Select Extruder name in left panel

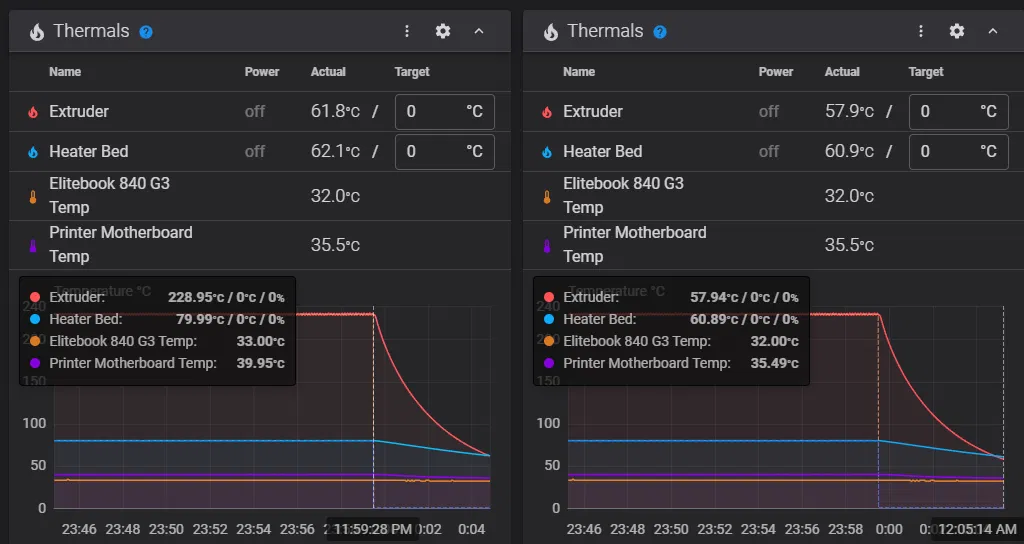click(79, 112)
